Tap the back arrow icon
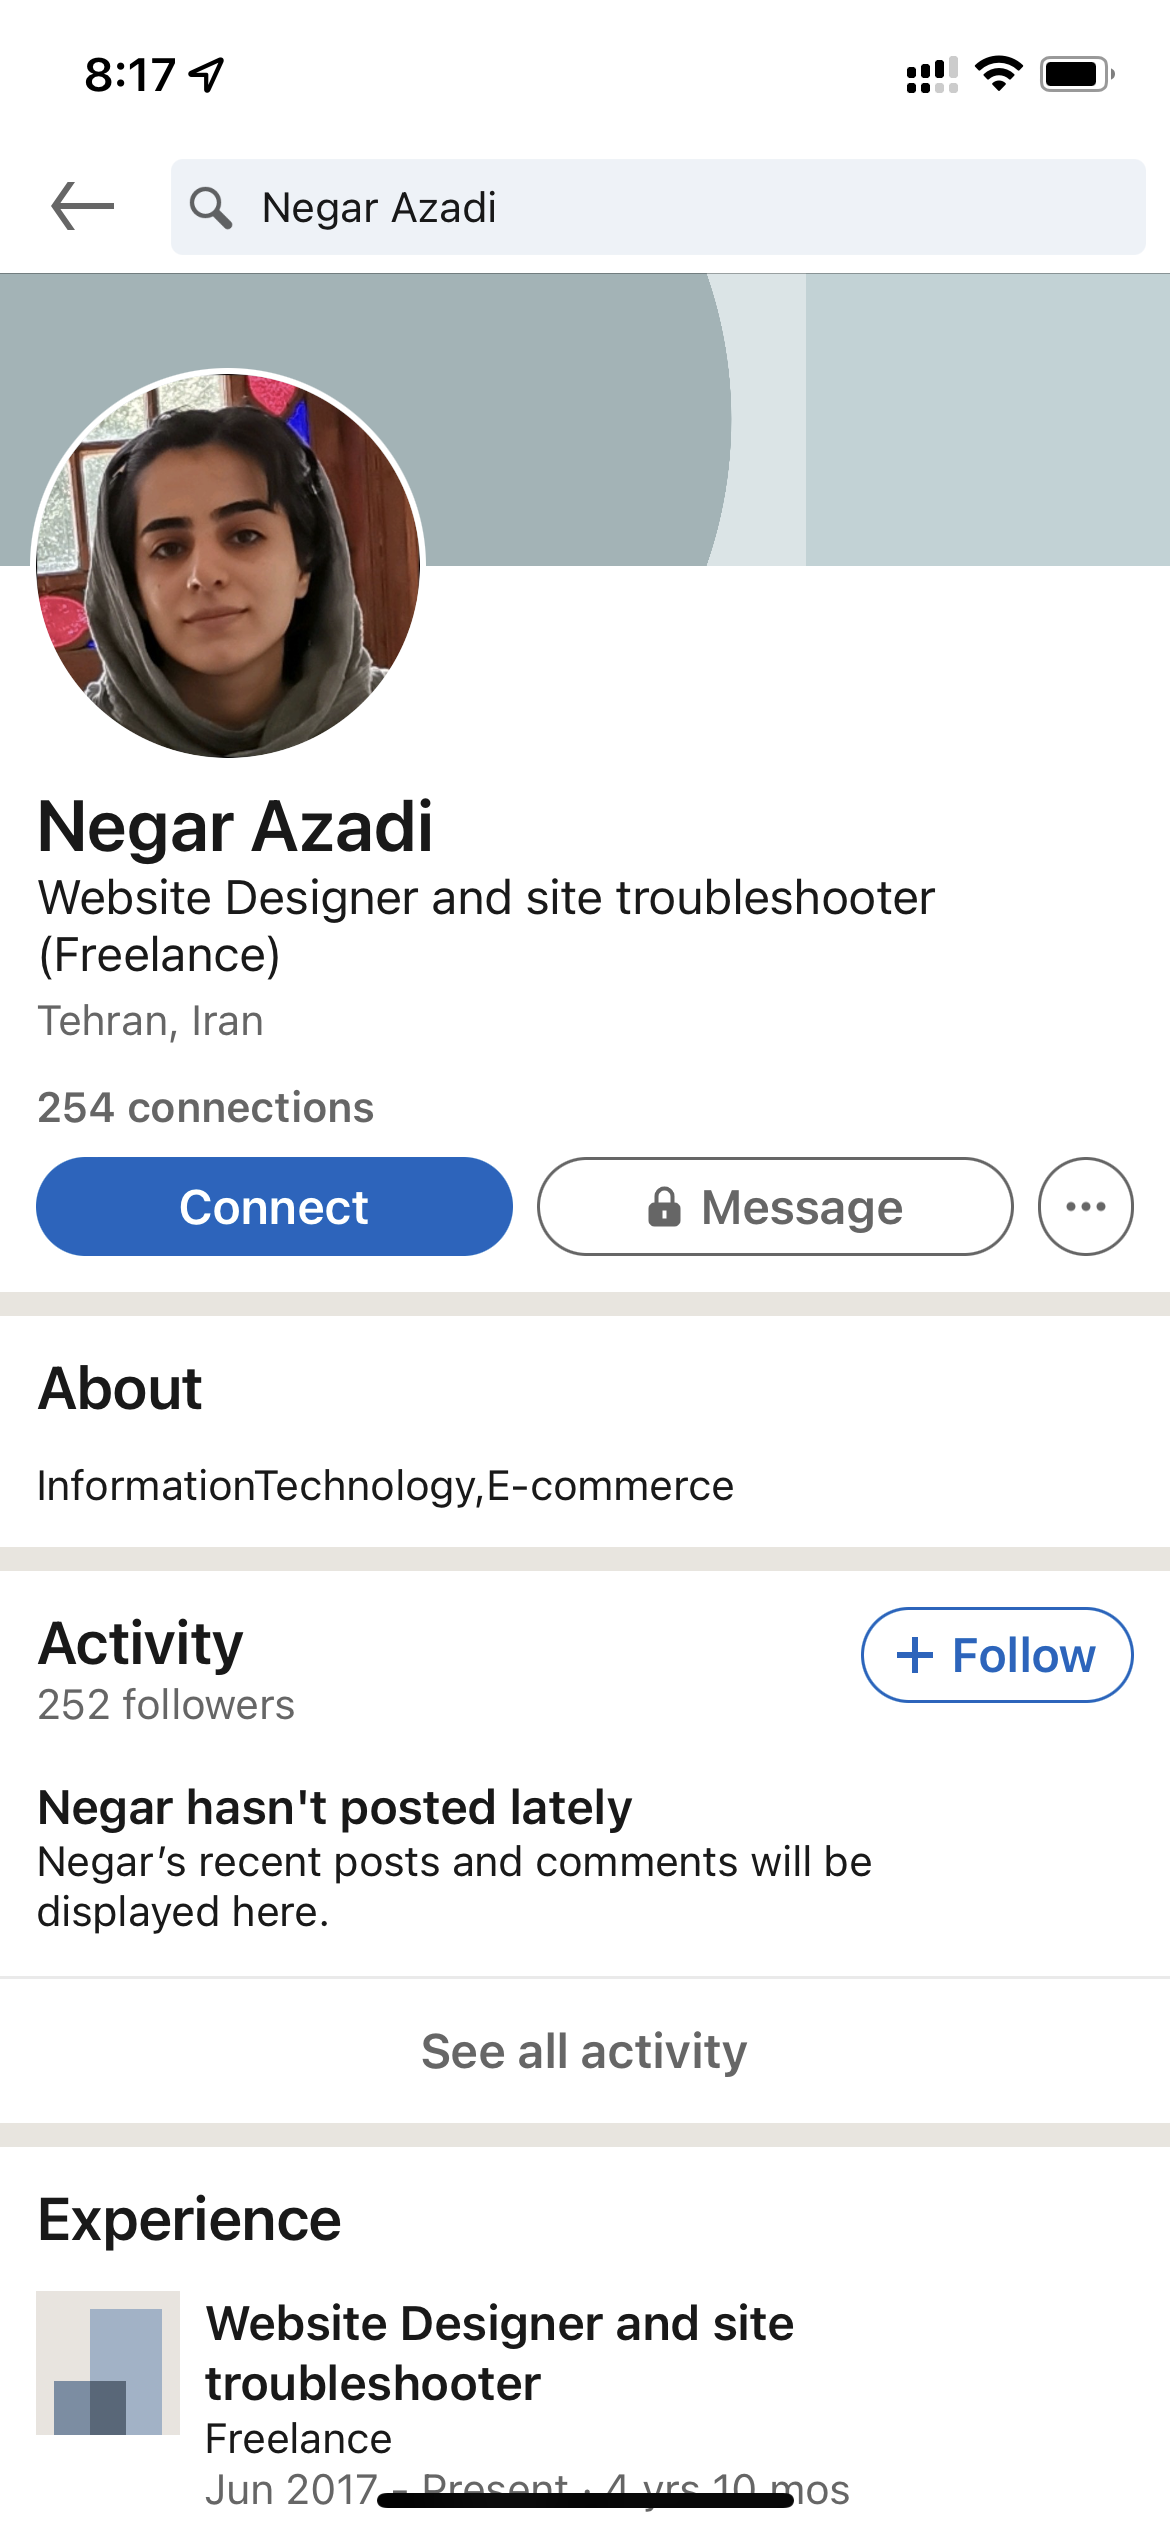This screenshot has width=1170, height=2532. [x=83, y=206]
